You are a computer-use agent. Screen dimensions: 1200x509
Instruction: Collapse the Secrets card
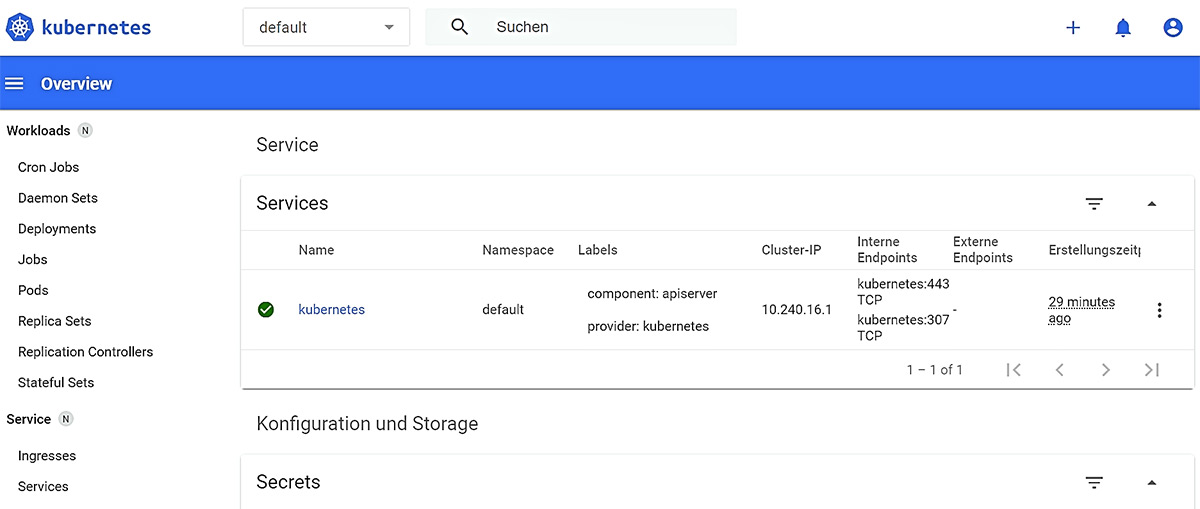point(1151,483)
